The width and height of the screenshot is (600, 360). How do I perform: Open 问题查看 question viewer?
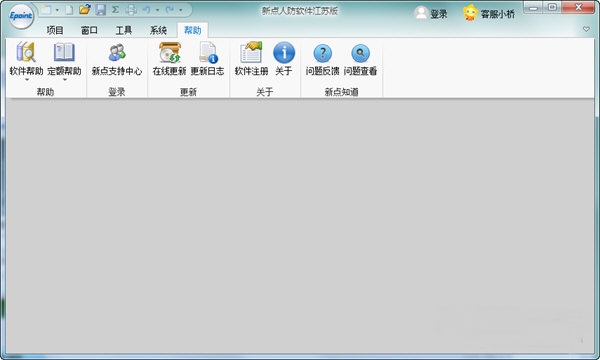click(x=360, y=59)
